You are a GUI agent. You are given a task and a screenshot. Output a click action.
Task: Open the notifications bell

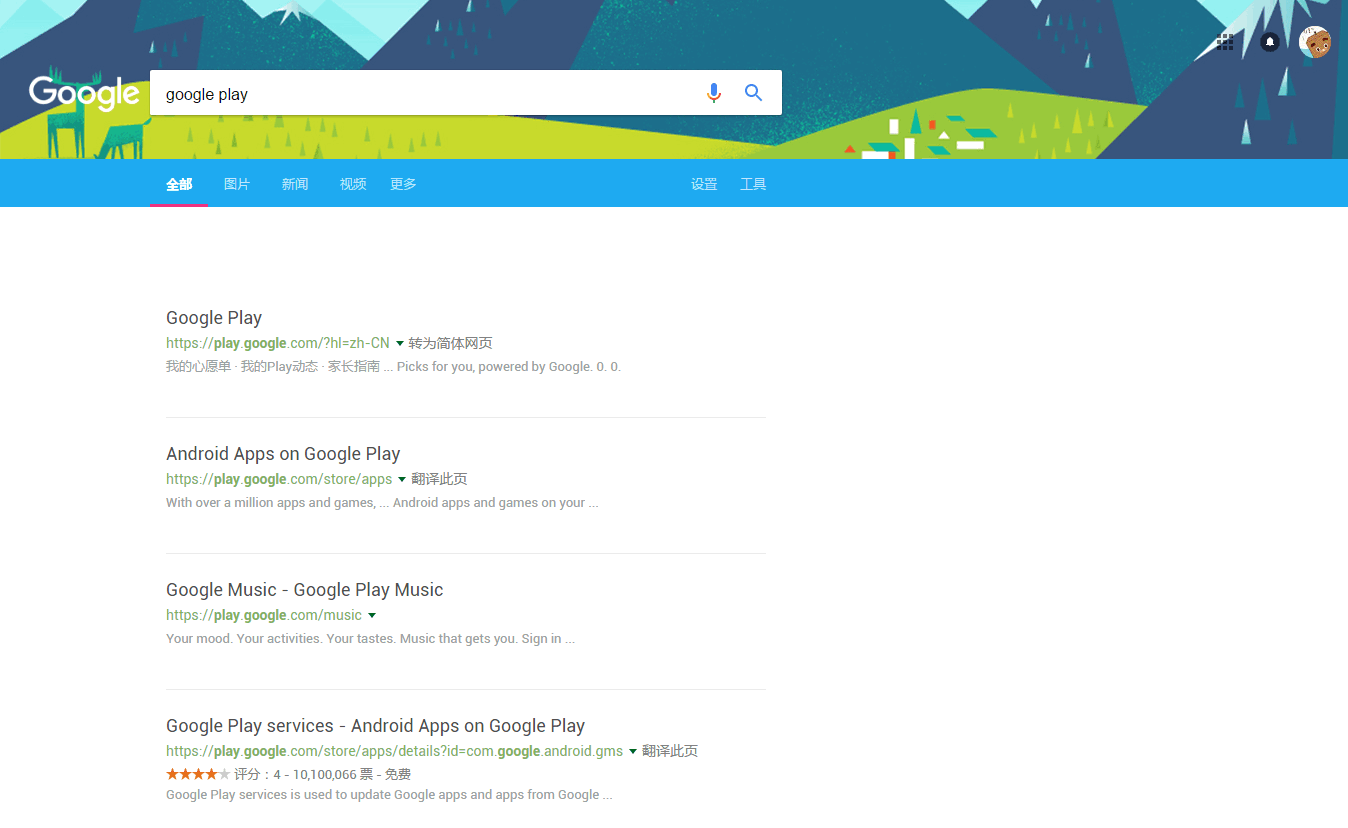[1270, 42]
